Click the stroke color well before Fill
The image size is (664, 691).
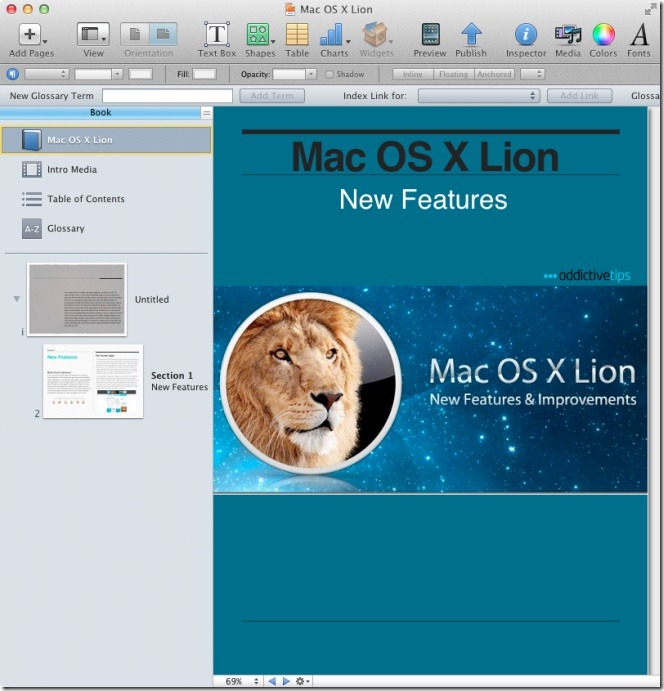tap(140, 74)
